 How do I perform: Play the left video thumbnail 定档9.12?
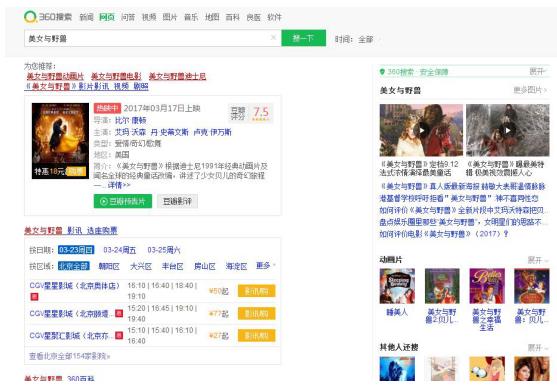[x=421, y=130]
